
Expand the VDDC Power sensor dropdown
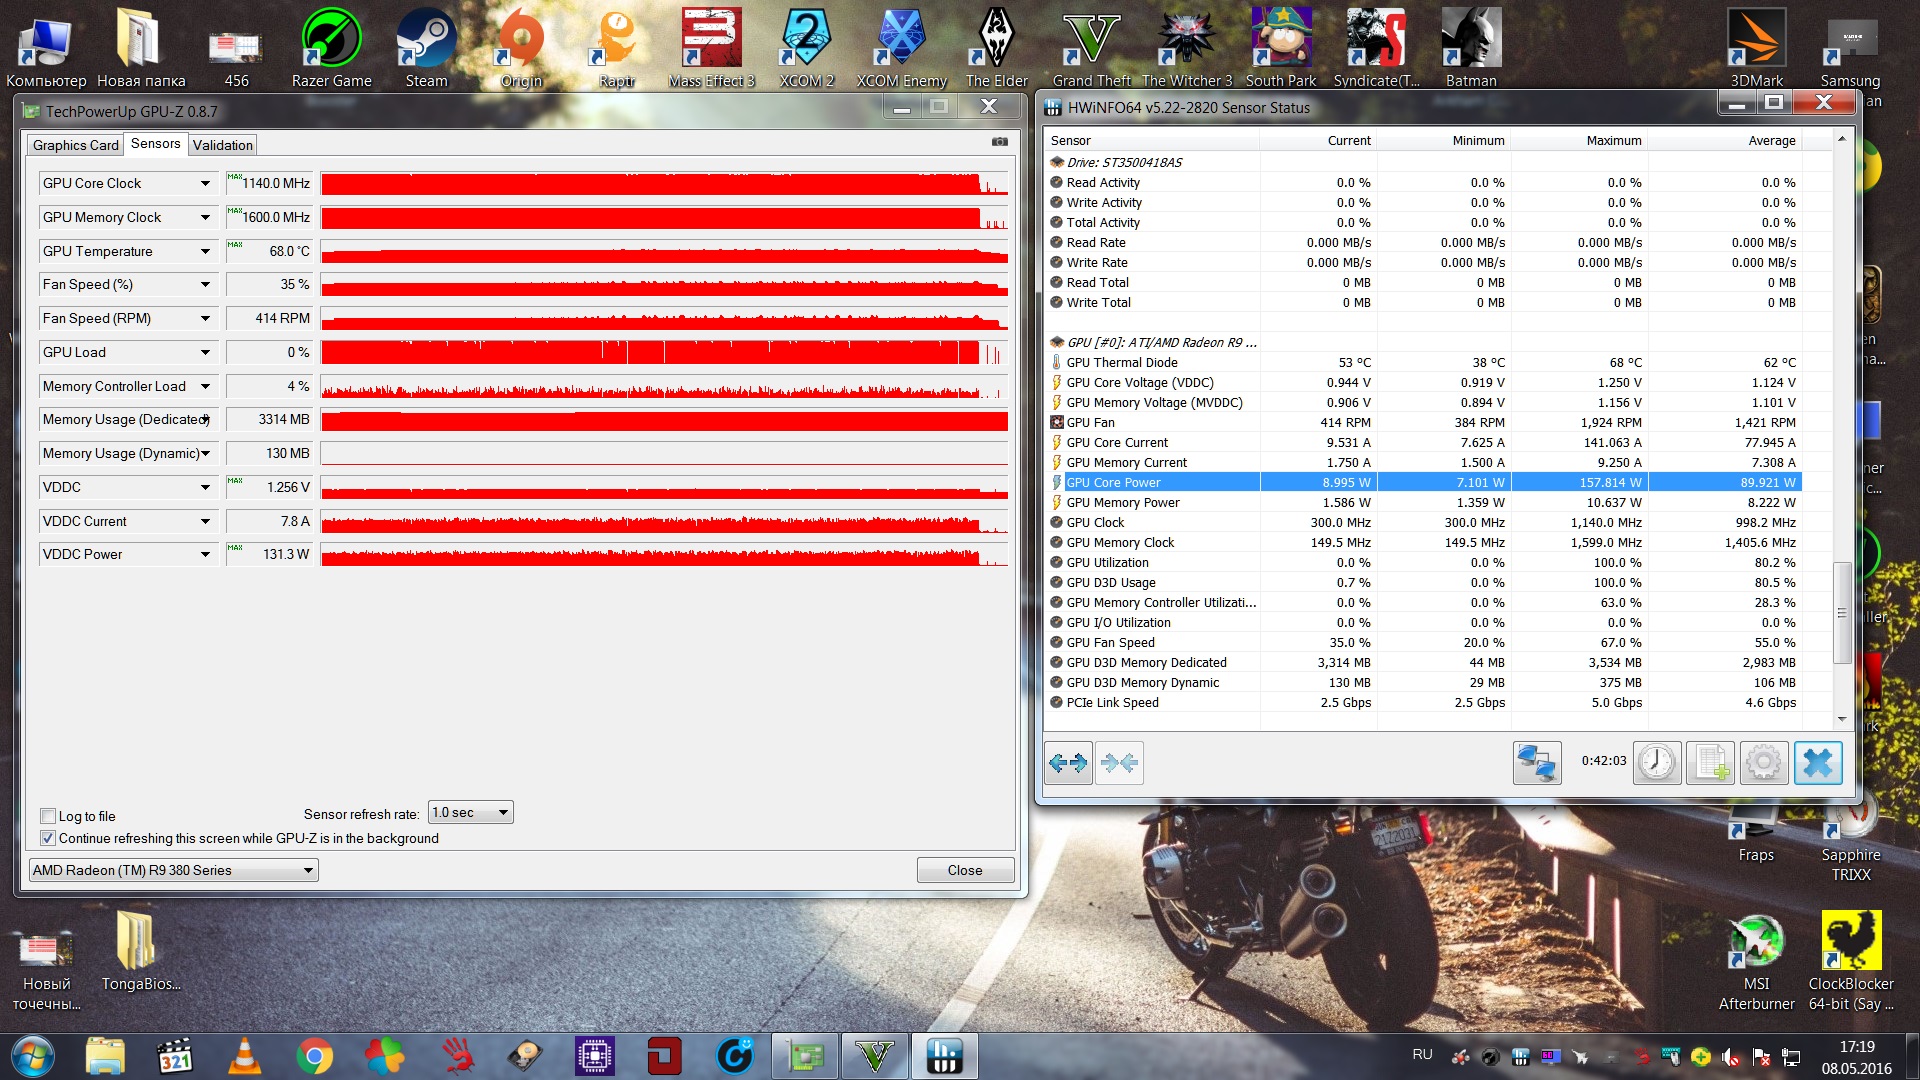click(205, 555)
